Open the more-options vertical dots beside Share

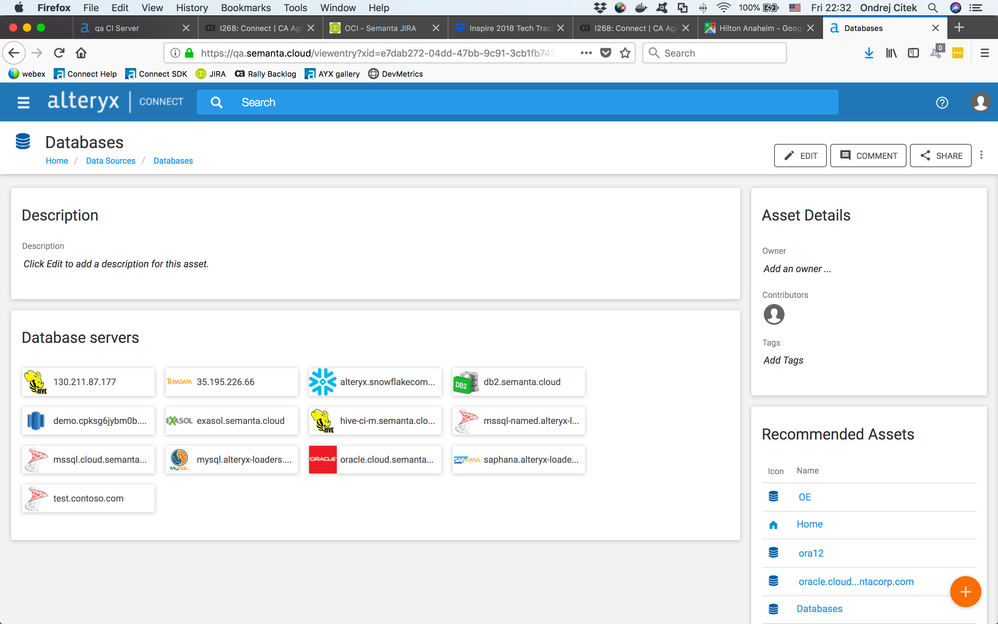click(981, 155)
